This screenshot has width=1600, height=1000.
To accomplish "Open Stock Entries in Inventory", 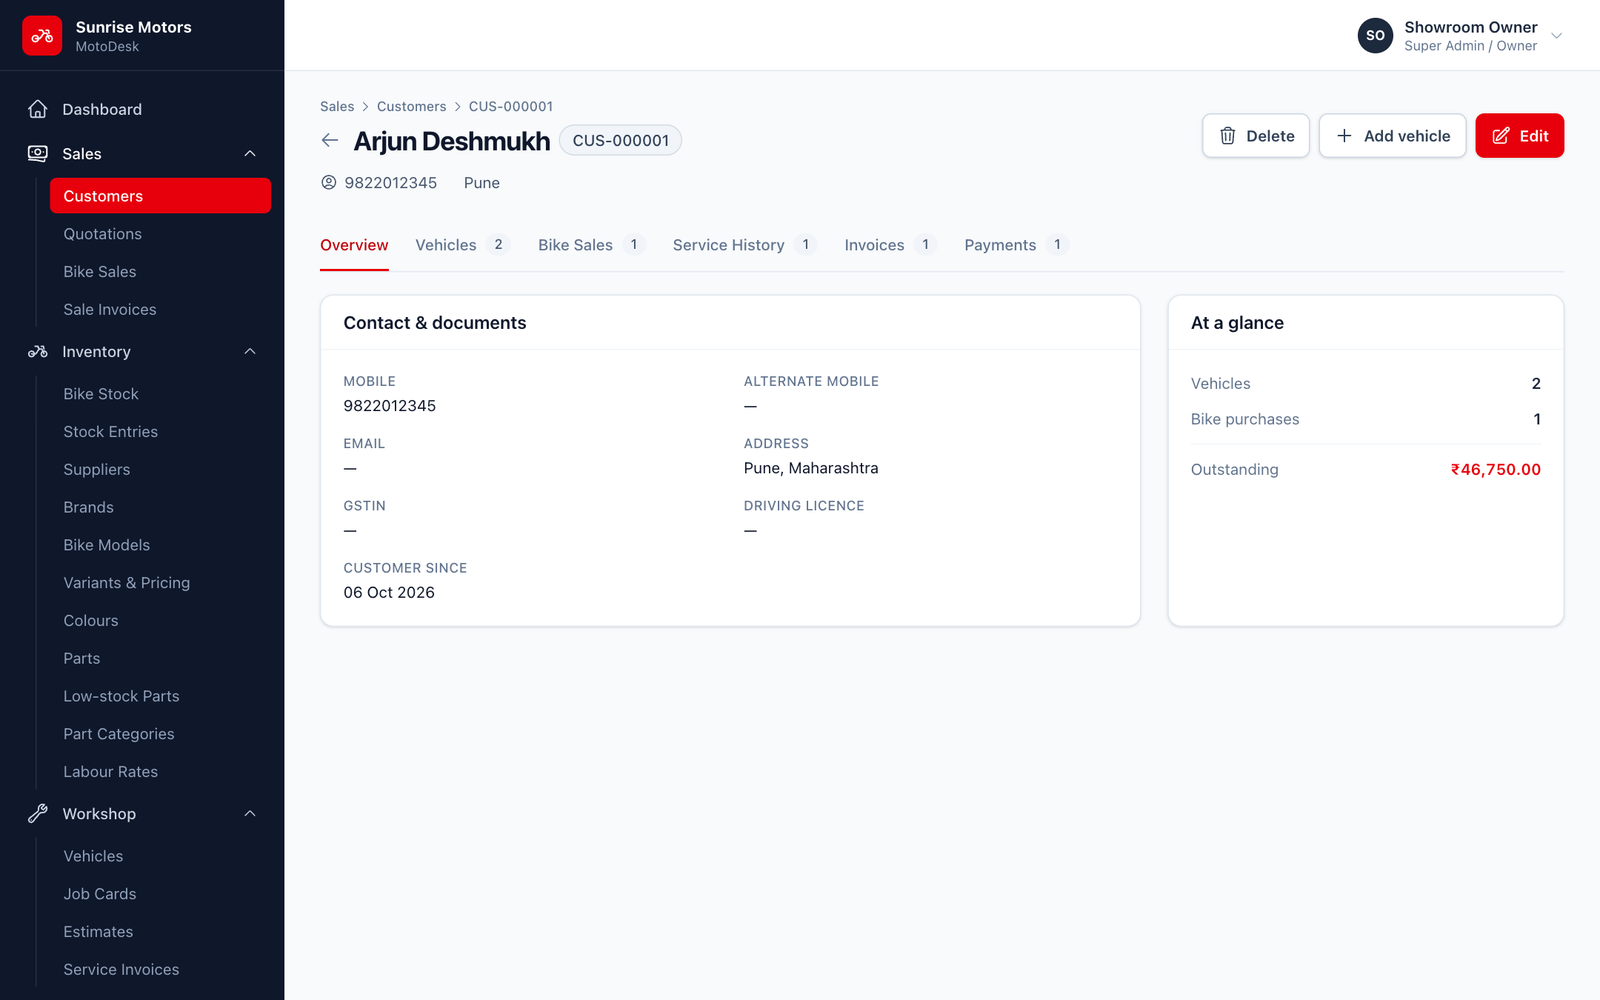I will pos(160,432).
